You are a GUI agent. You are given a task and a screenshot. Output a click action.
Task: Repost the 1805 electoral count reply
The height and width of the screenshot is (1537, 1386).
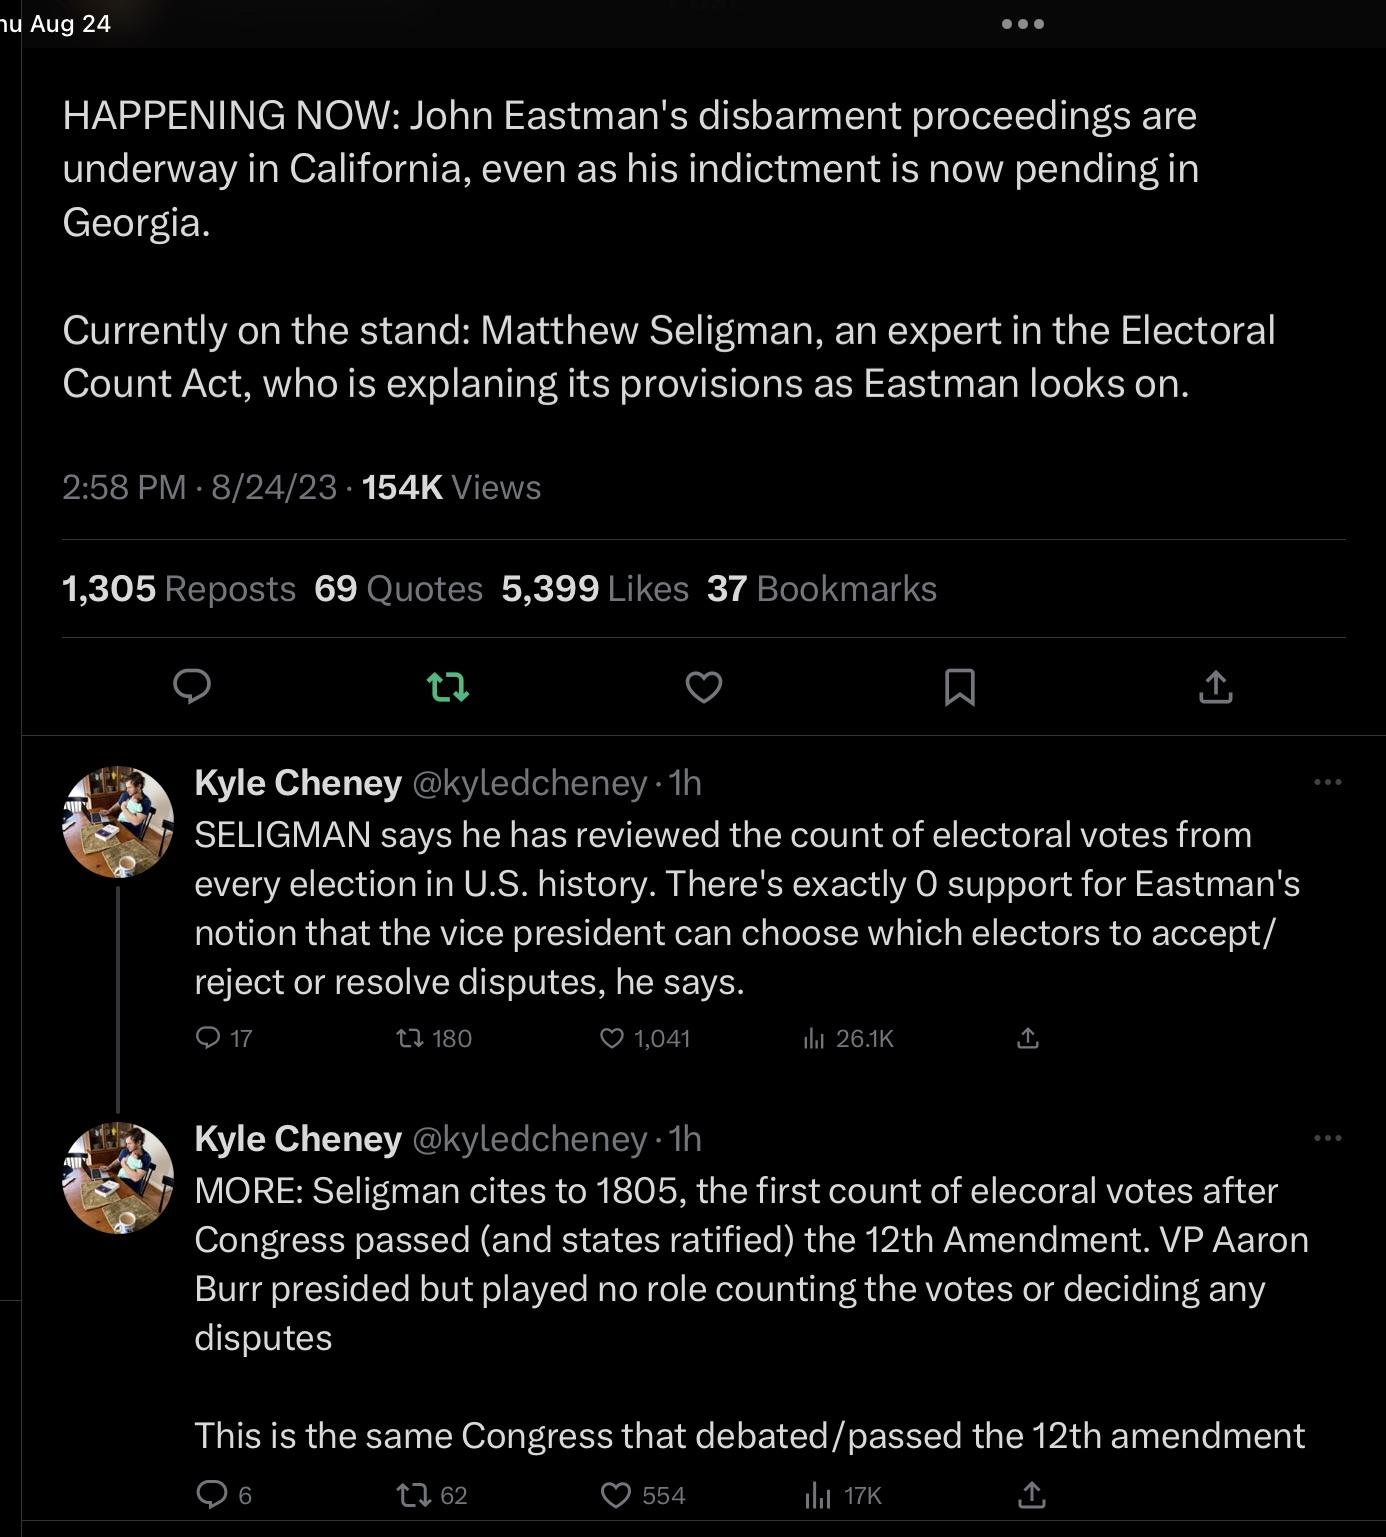pos(412,1495)
